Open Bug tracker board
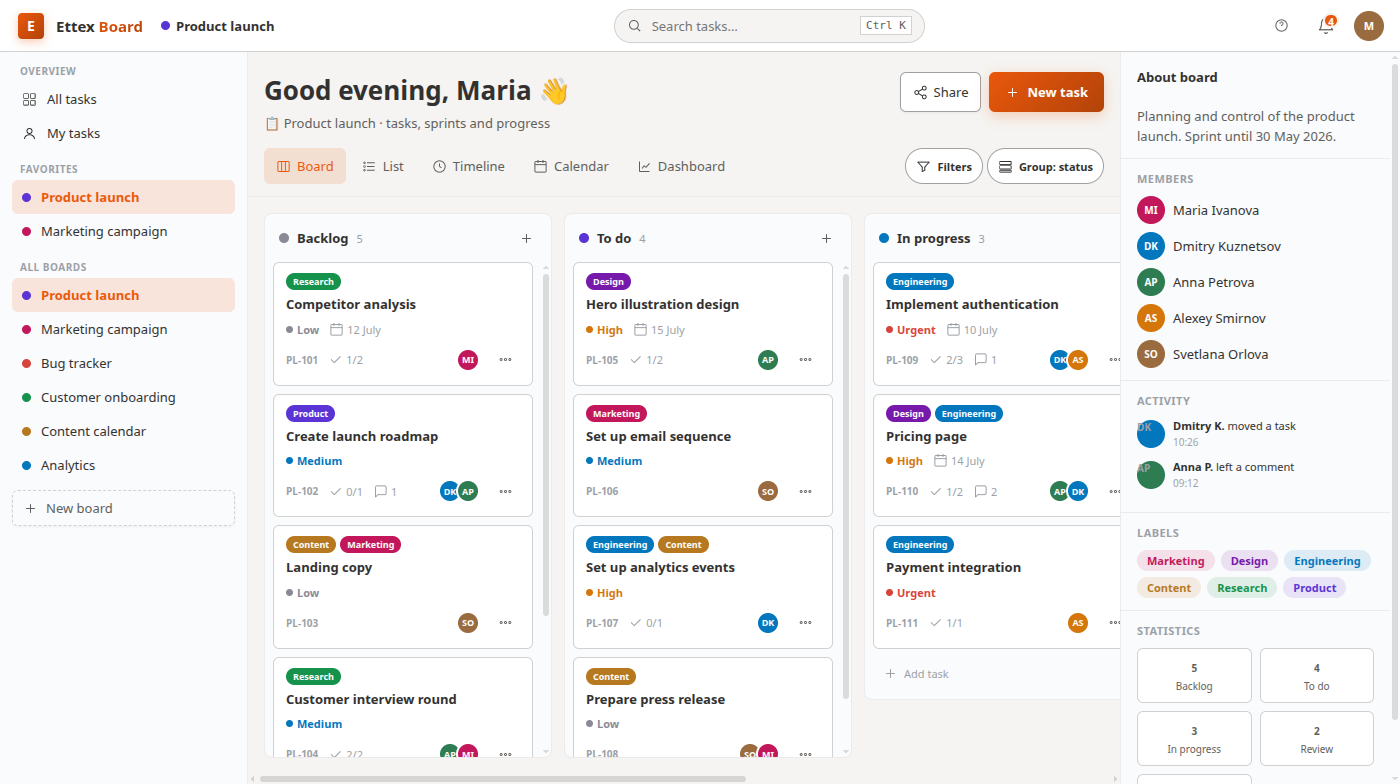The width and height of the screenshot is (1400, 784). coord(124,363)
